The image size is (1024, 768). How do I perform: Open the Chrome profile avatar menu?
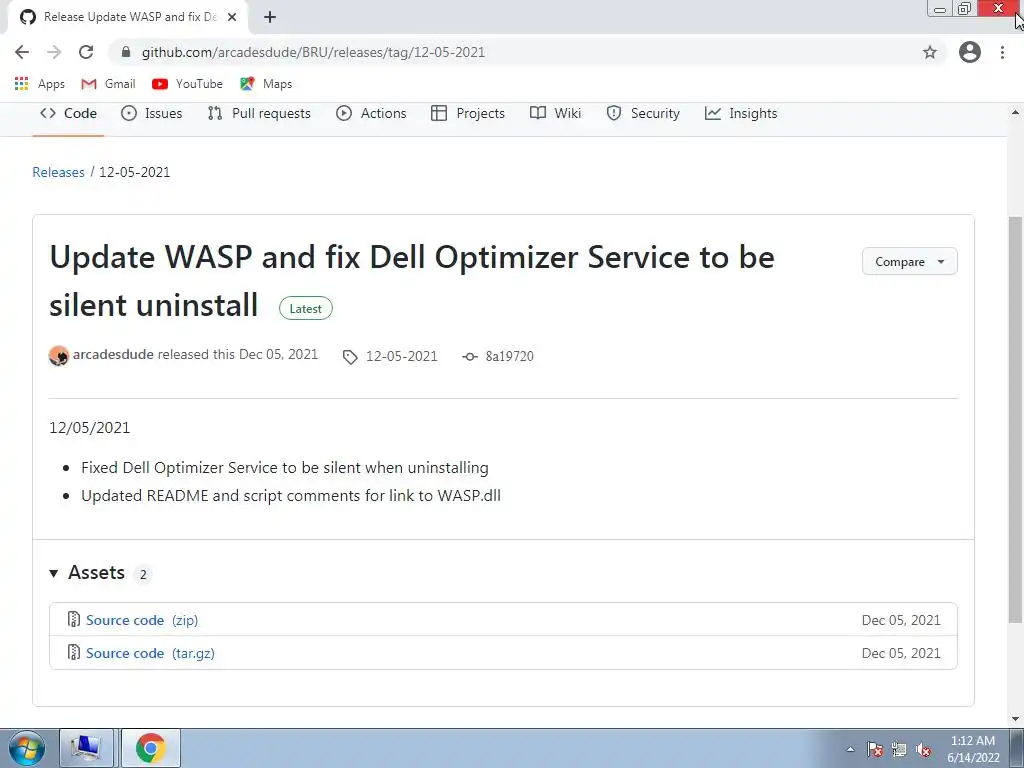click(x=970, y=52)
